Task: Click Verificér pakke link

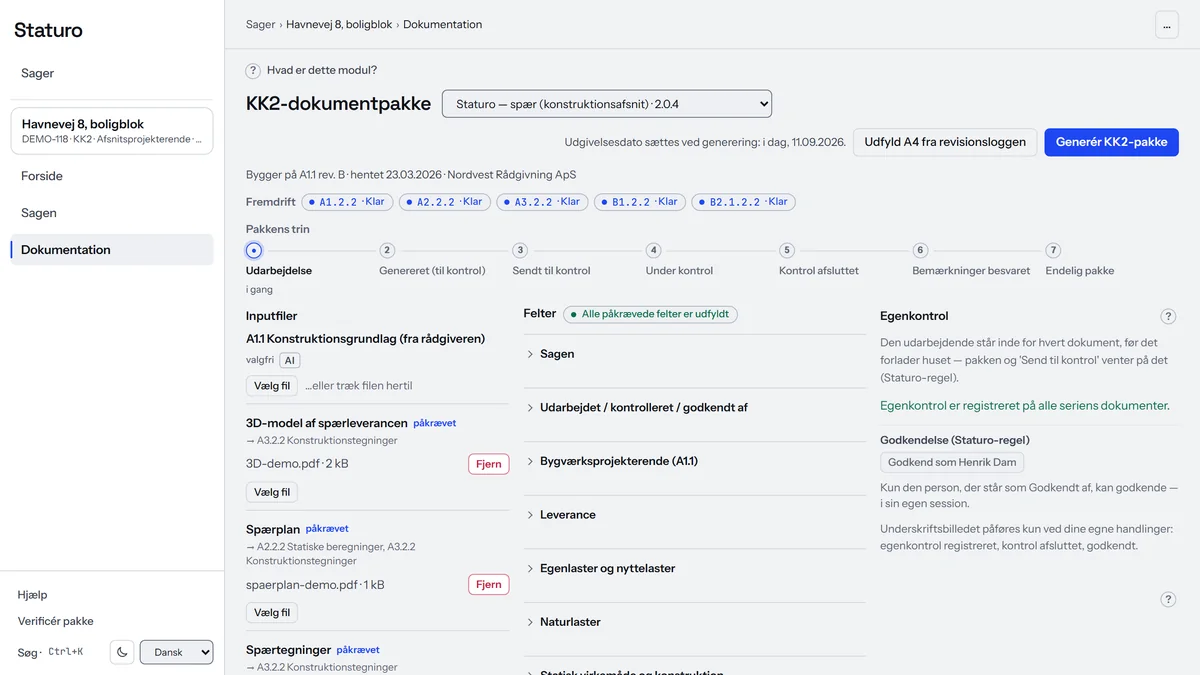Action: (55, 621)
